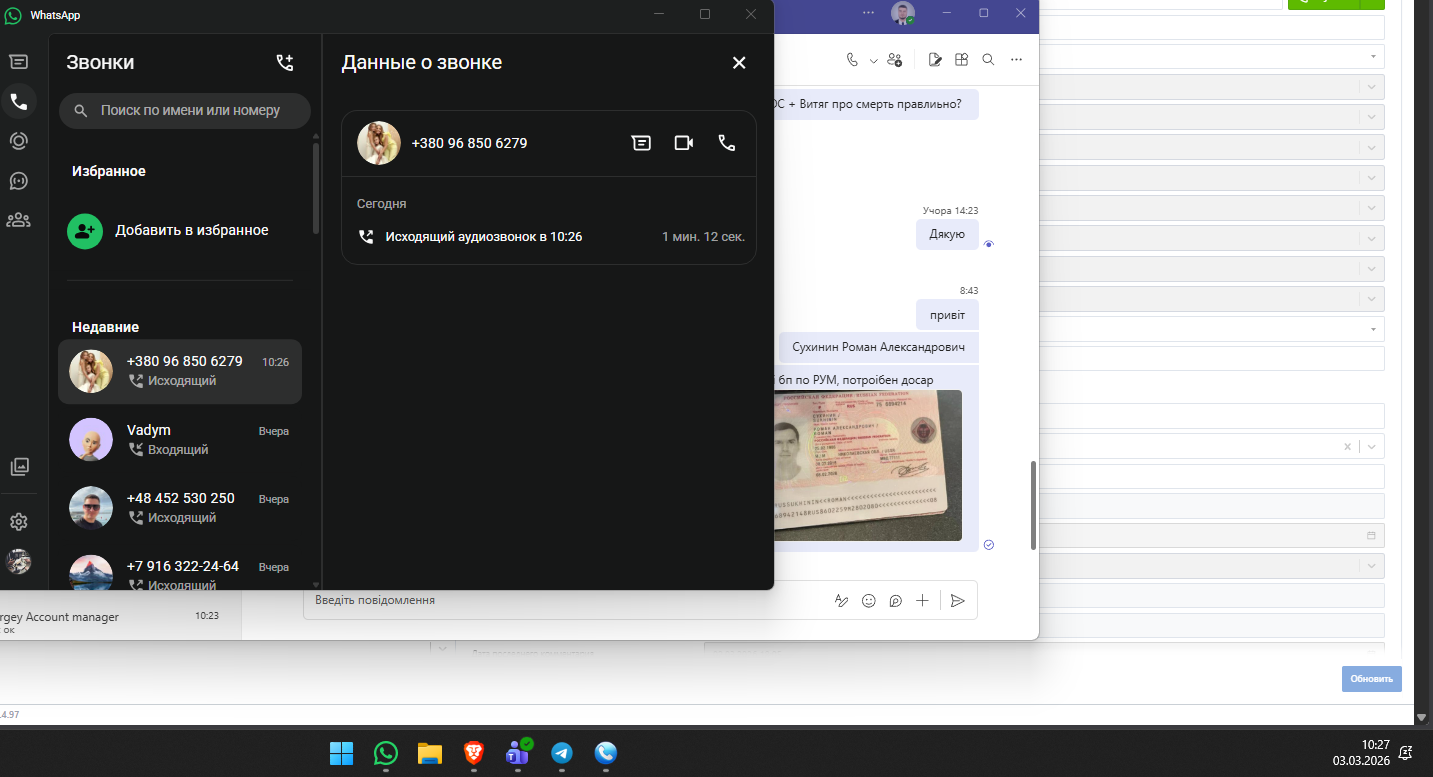1433x777 pixels.
Task: Open the compose note icon in Teams header
Action: 935,60
